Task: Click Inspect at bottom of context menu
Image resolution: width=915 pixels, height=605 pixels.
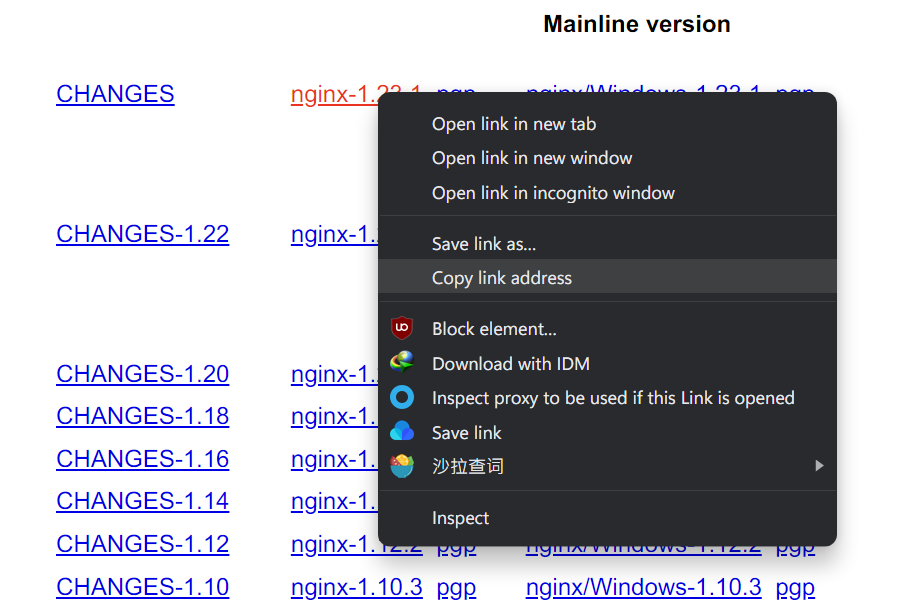Action: 460,518
